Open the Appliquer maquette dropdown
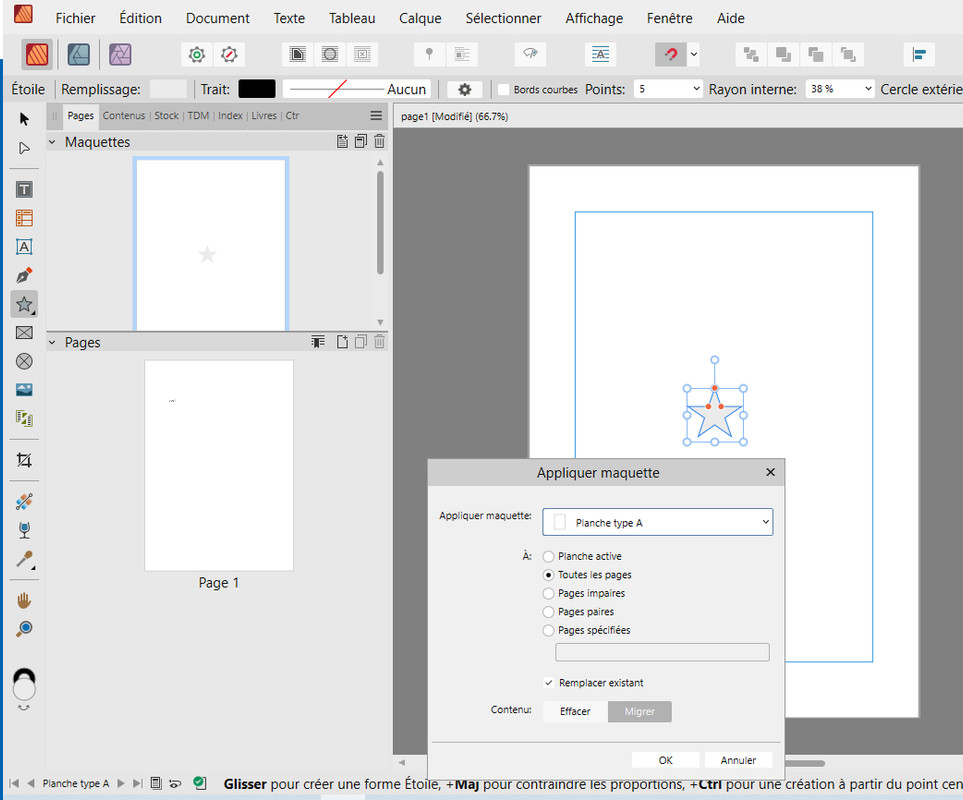Image resolution: width=963 pixels, height=800 pixels. pos(657,522)
